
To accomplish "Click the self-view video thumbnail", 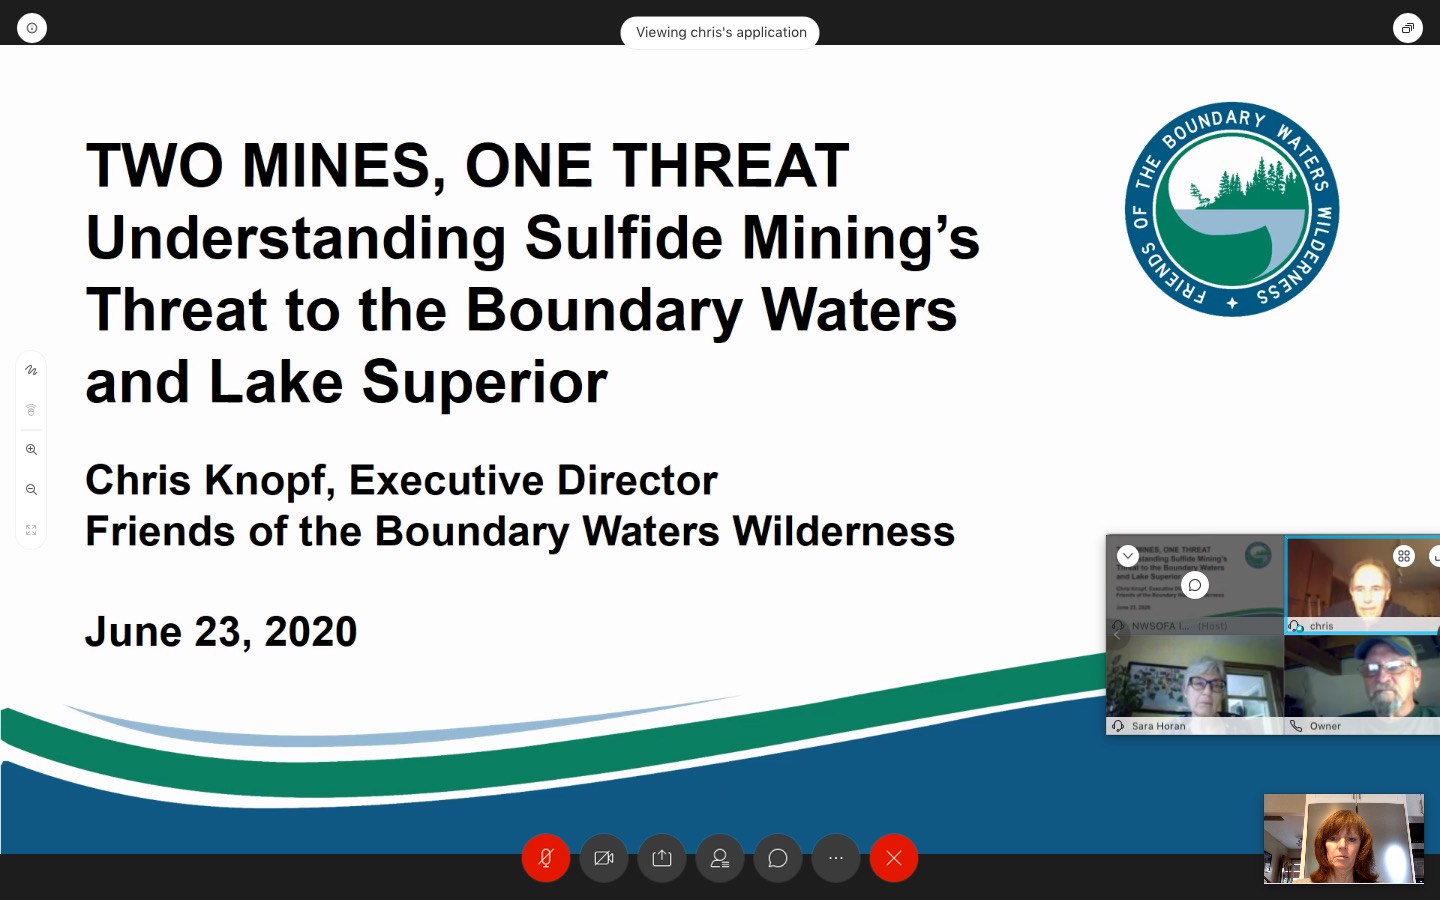I will click(x=1343, y=839).
